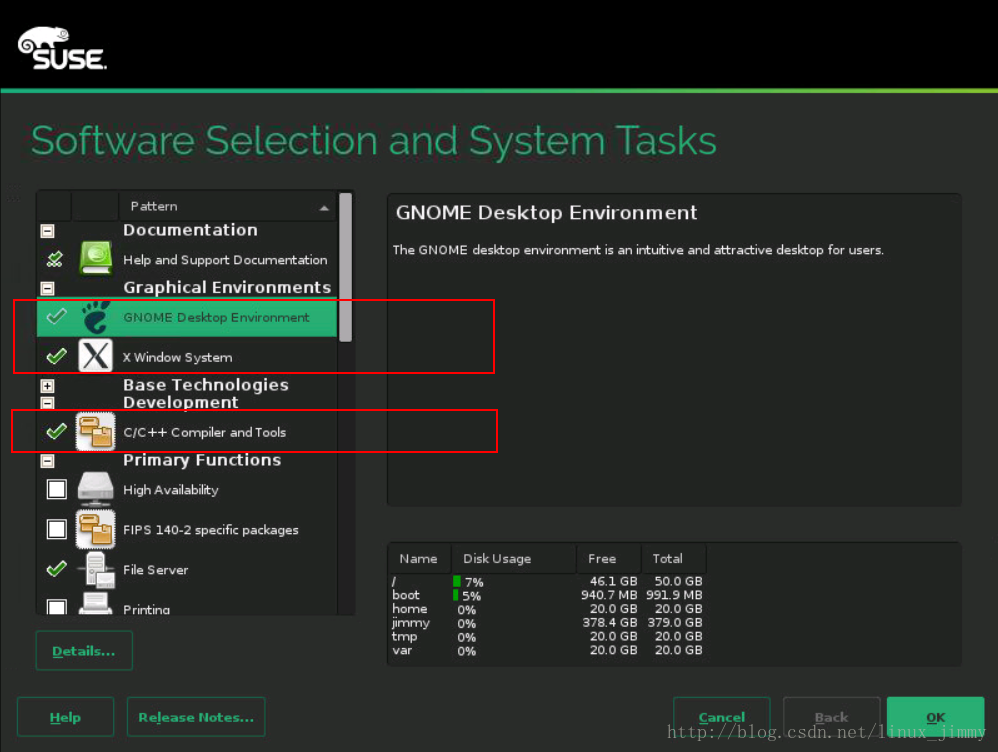Toggle Help and Support Documentation checkmark

[x=55, y=259]
